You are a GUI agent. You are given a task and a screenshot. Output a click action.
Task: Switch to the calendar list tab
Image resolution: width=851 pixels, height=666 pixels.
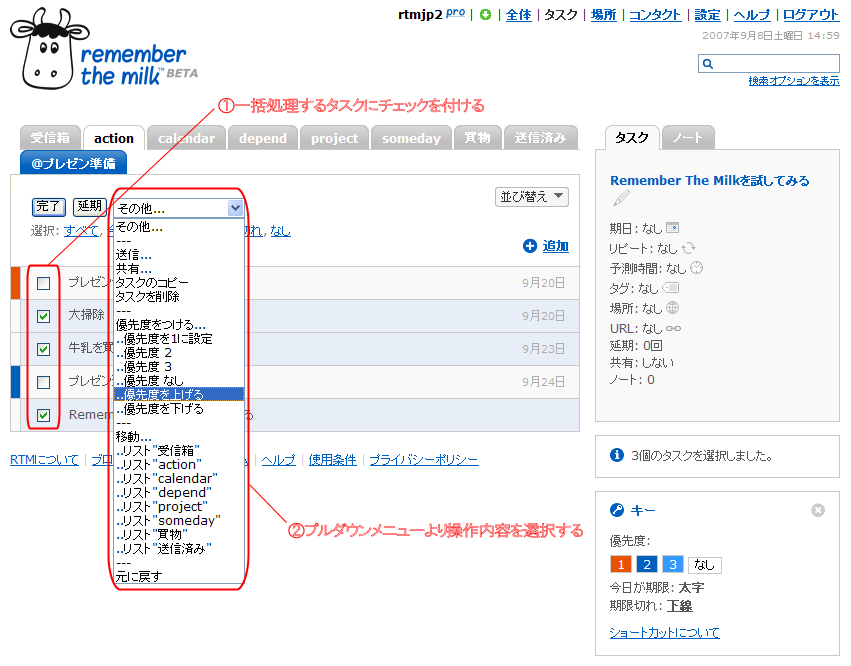(x=186, y=138)
